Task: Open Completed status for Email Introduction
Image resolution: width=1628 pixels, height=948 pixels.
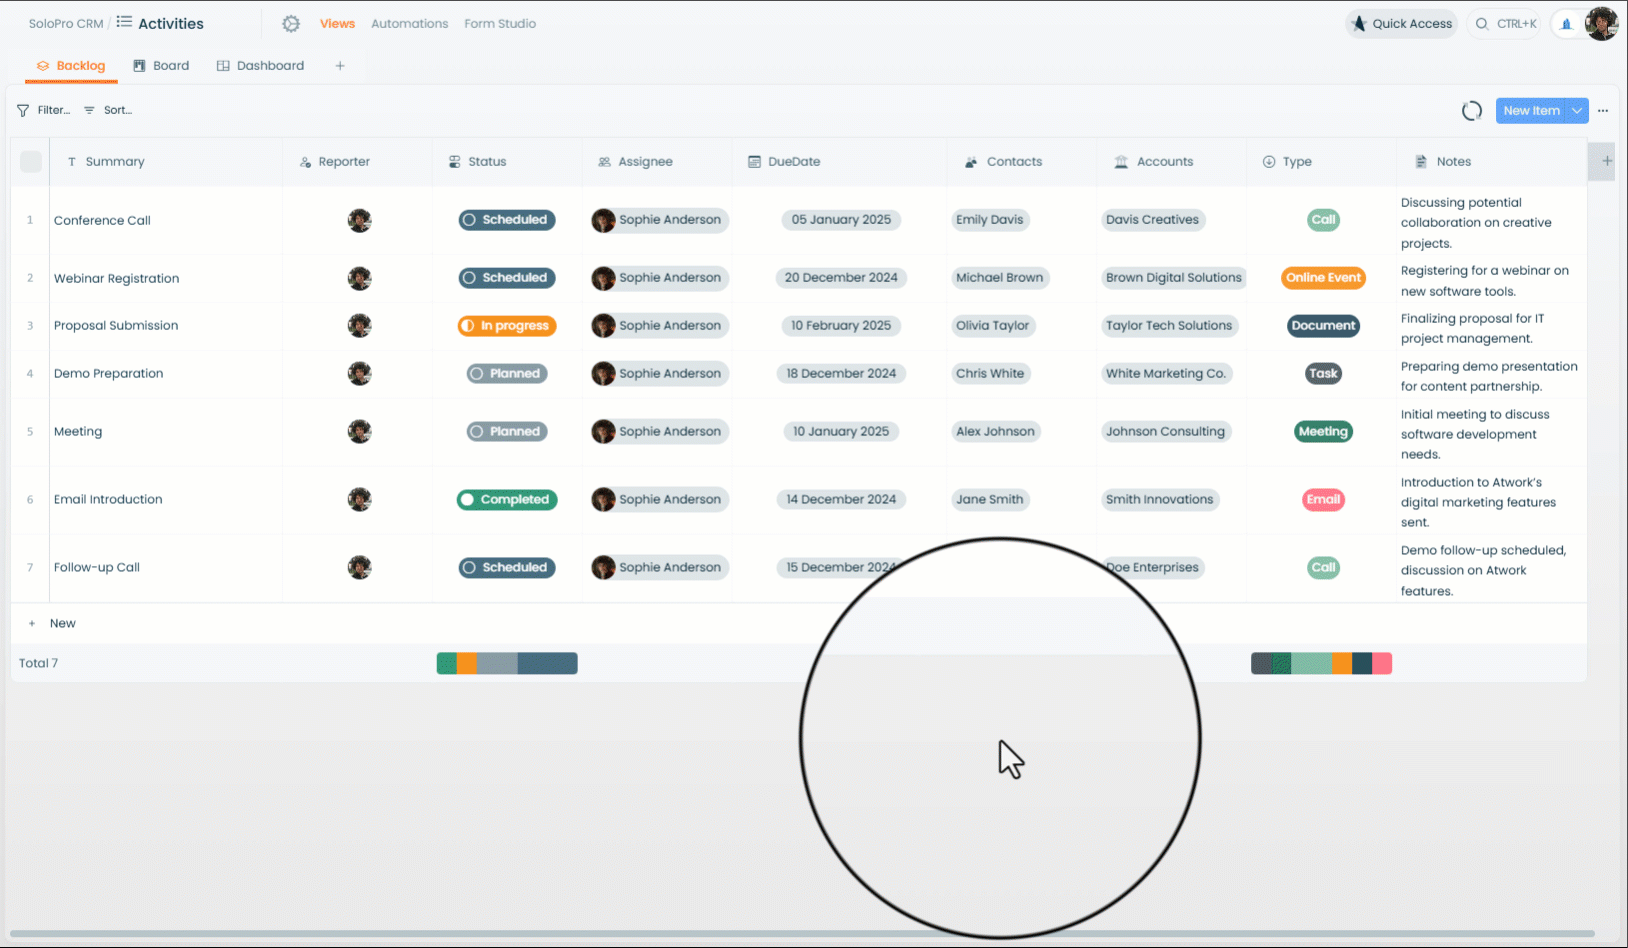Action: 507,500
